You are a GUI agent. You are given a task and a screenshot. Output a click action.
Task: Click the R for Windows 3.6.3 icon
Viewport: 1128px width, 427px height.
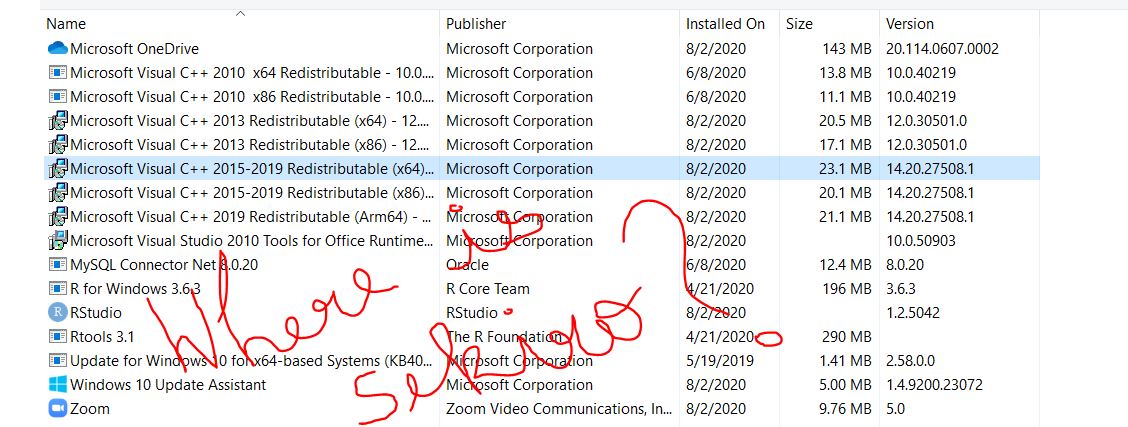[x=58, y=288]
